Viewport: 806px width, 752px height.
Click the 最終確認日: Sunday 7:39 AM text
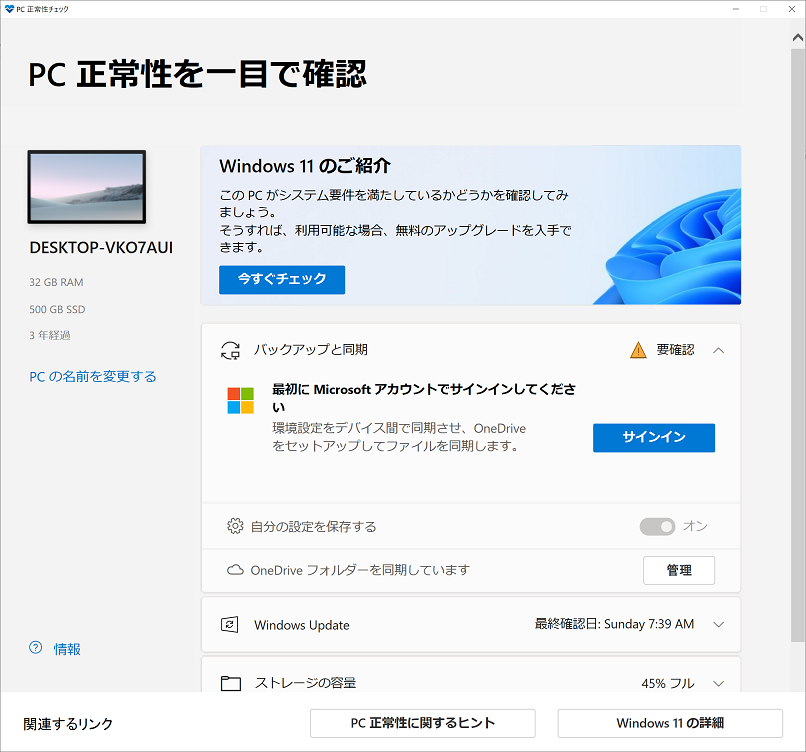tap(614, 624)
